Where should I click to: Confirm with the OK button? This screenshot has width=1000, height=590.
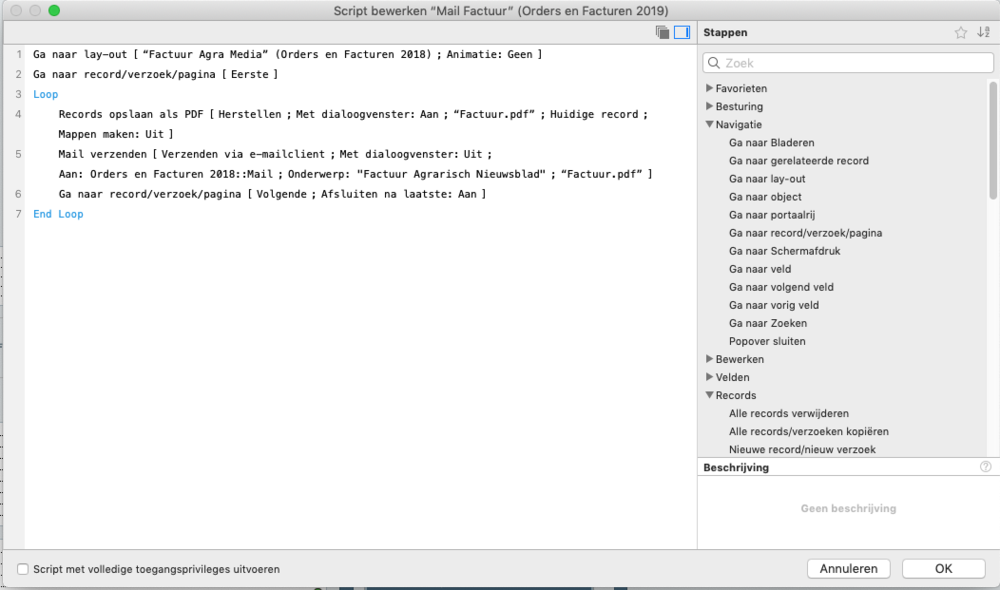click(943, 569)
